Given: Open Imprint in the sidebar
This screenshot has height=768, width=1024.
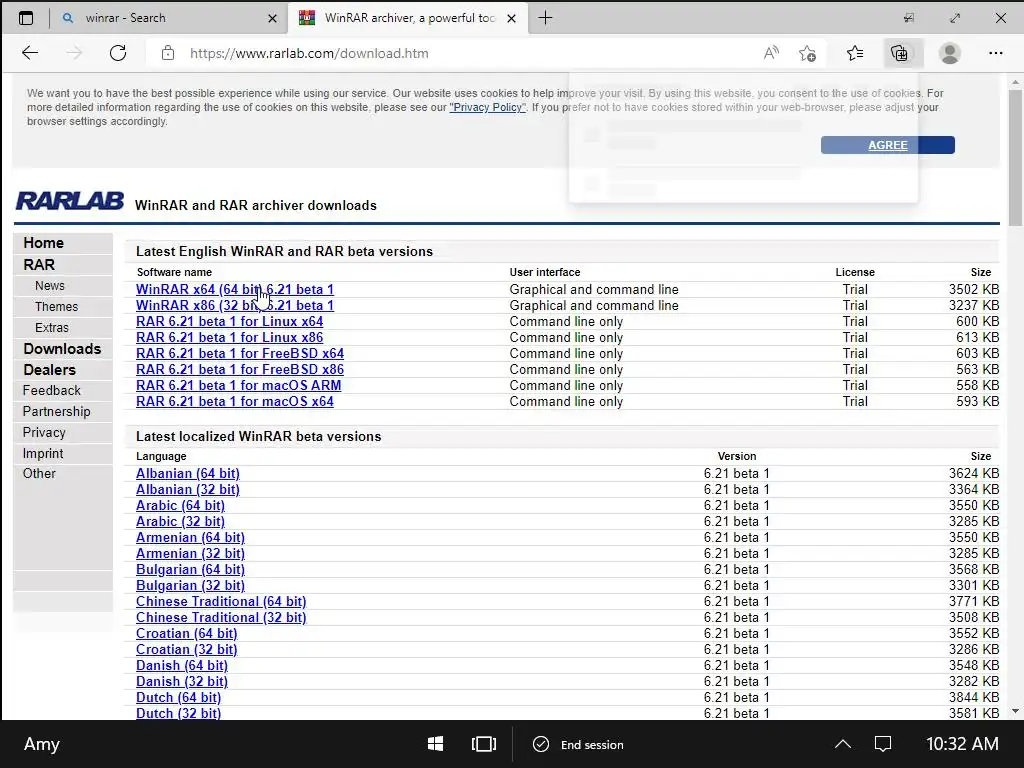Looking at the screenshot, I should [x=42, y=453].
